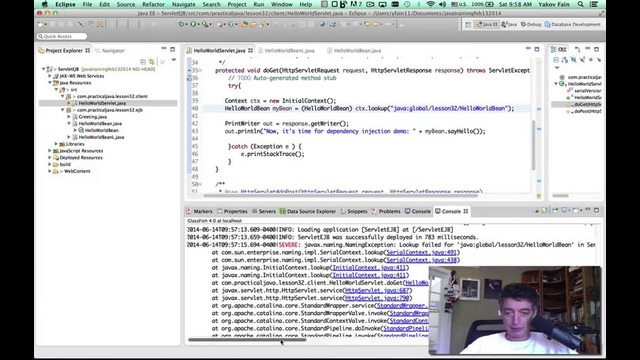Switch to Database Development perspective
This screenshot has width=640, height=360.
[x=573, y=24]
